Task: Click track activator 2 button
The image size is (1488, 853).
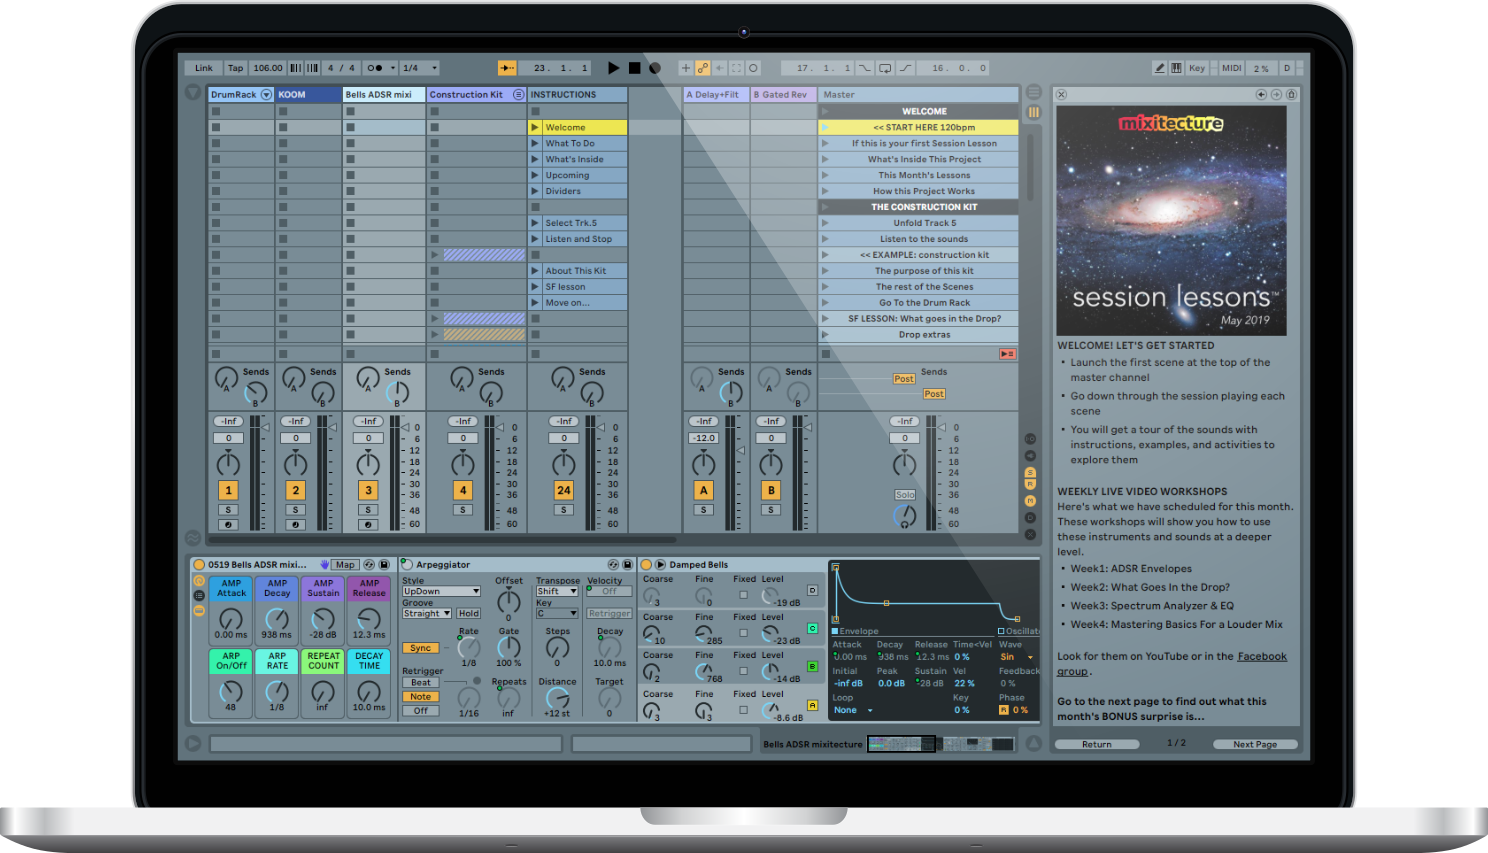Action: (x=295, y=490)
